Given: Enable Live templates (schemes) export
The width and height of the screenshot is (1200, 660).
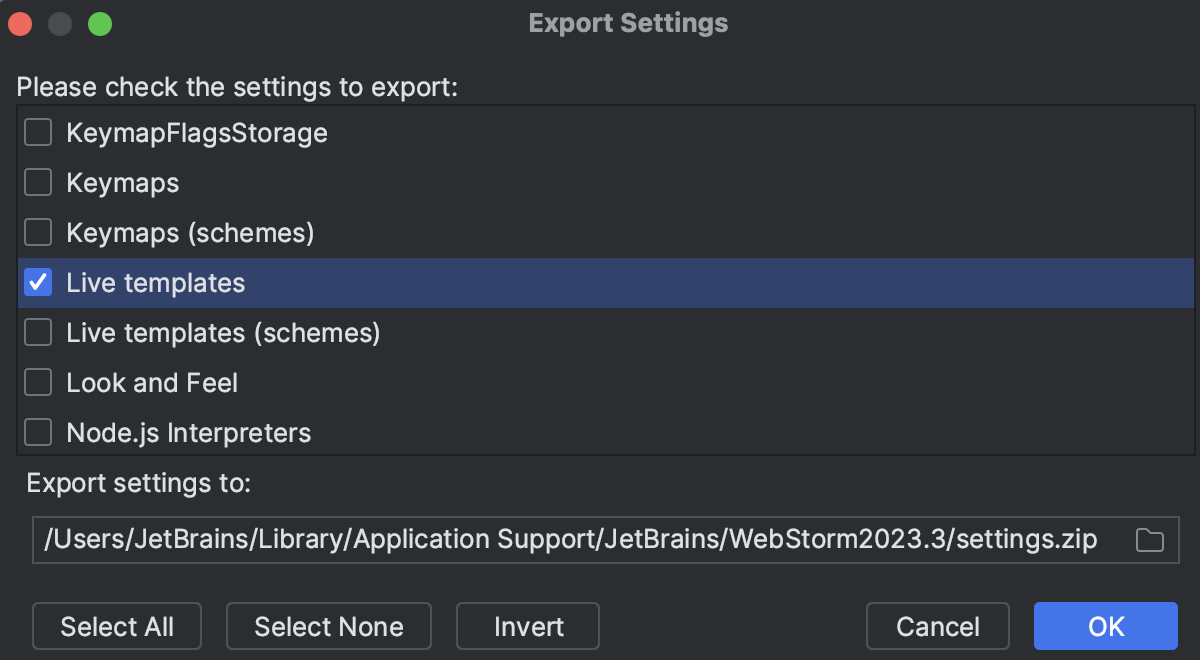Looking at the screenshot, I should (x=37, y=332).
